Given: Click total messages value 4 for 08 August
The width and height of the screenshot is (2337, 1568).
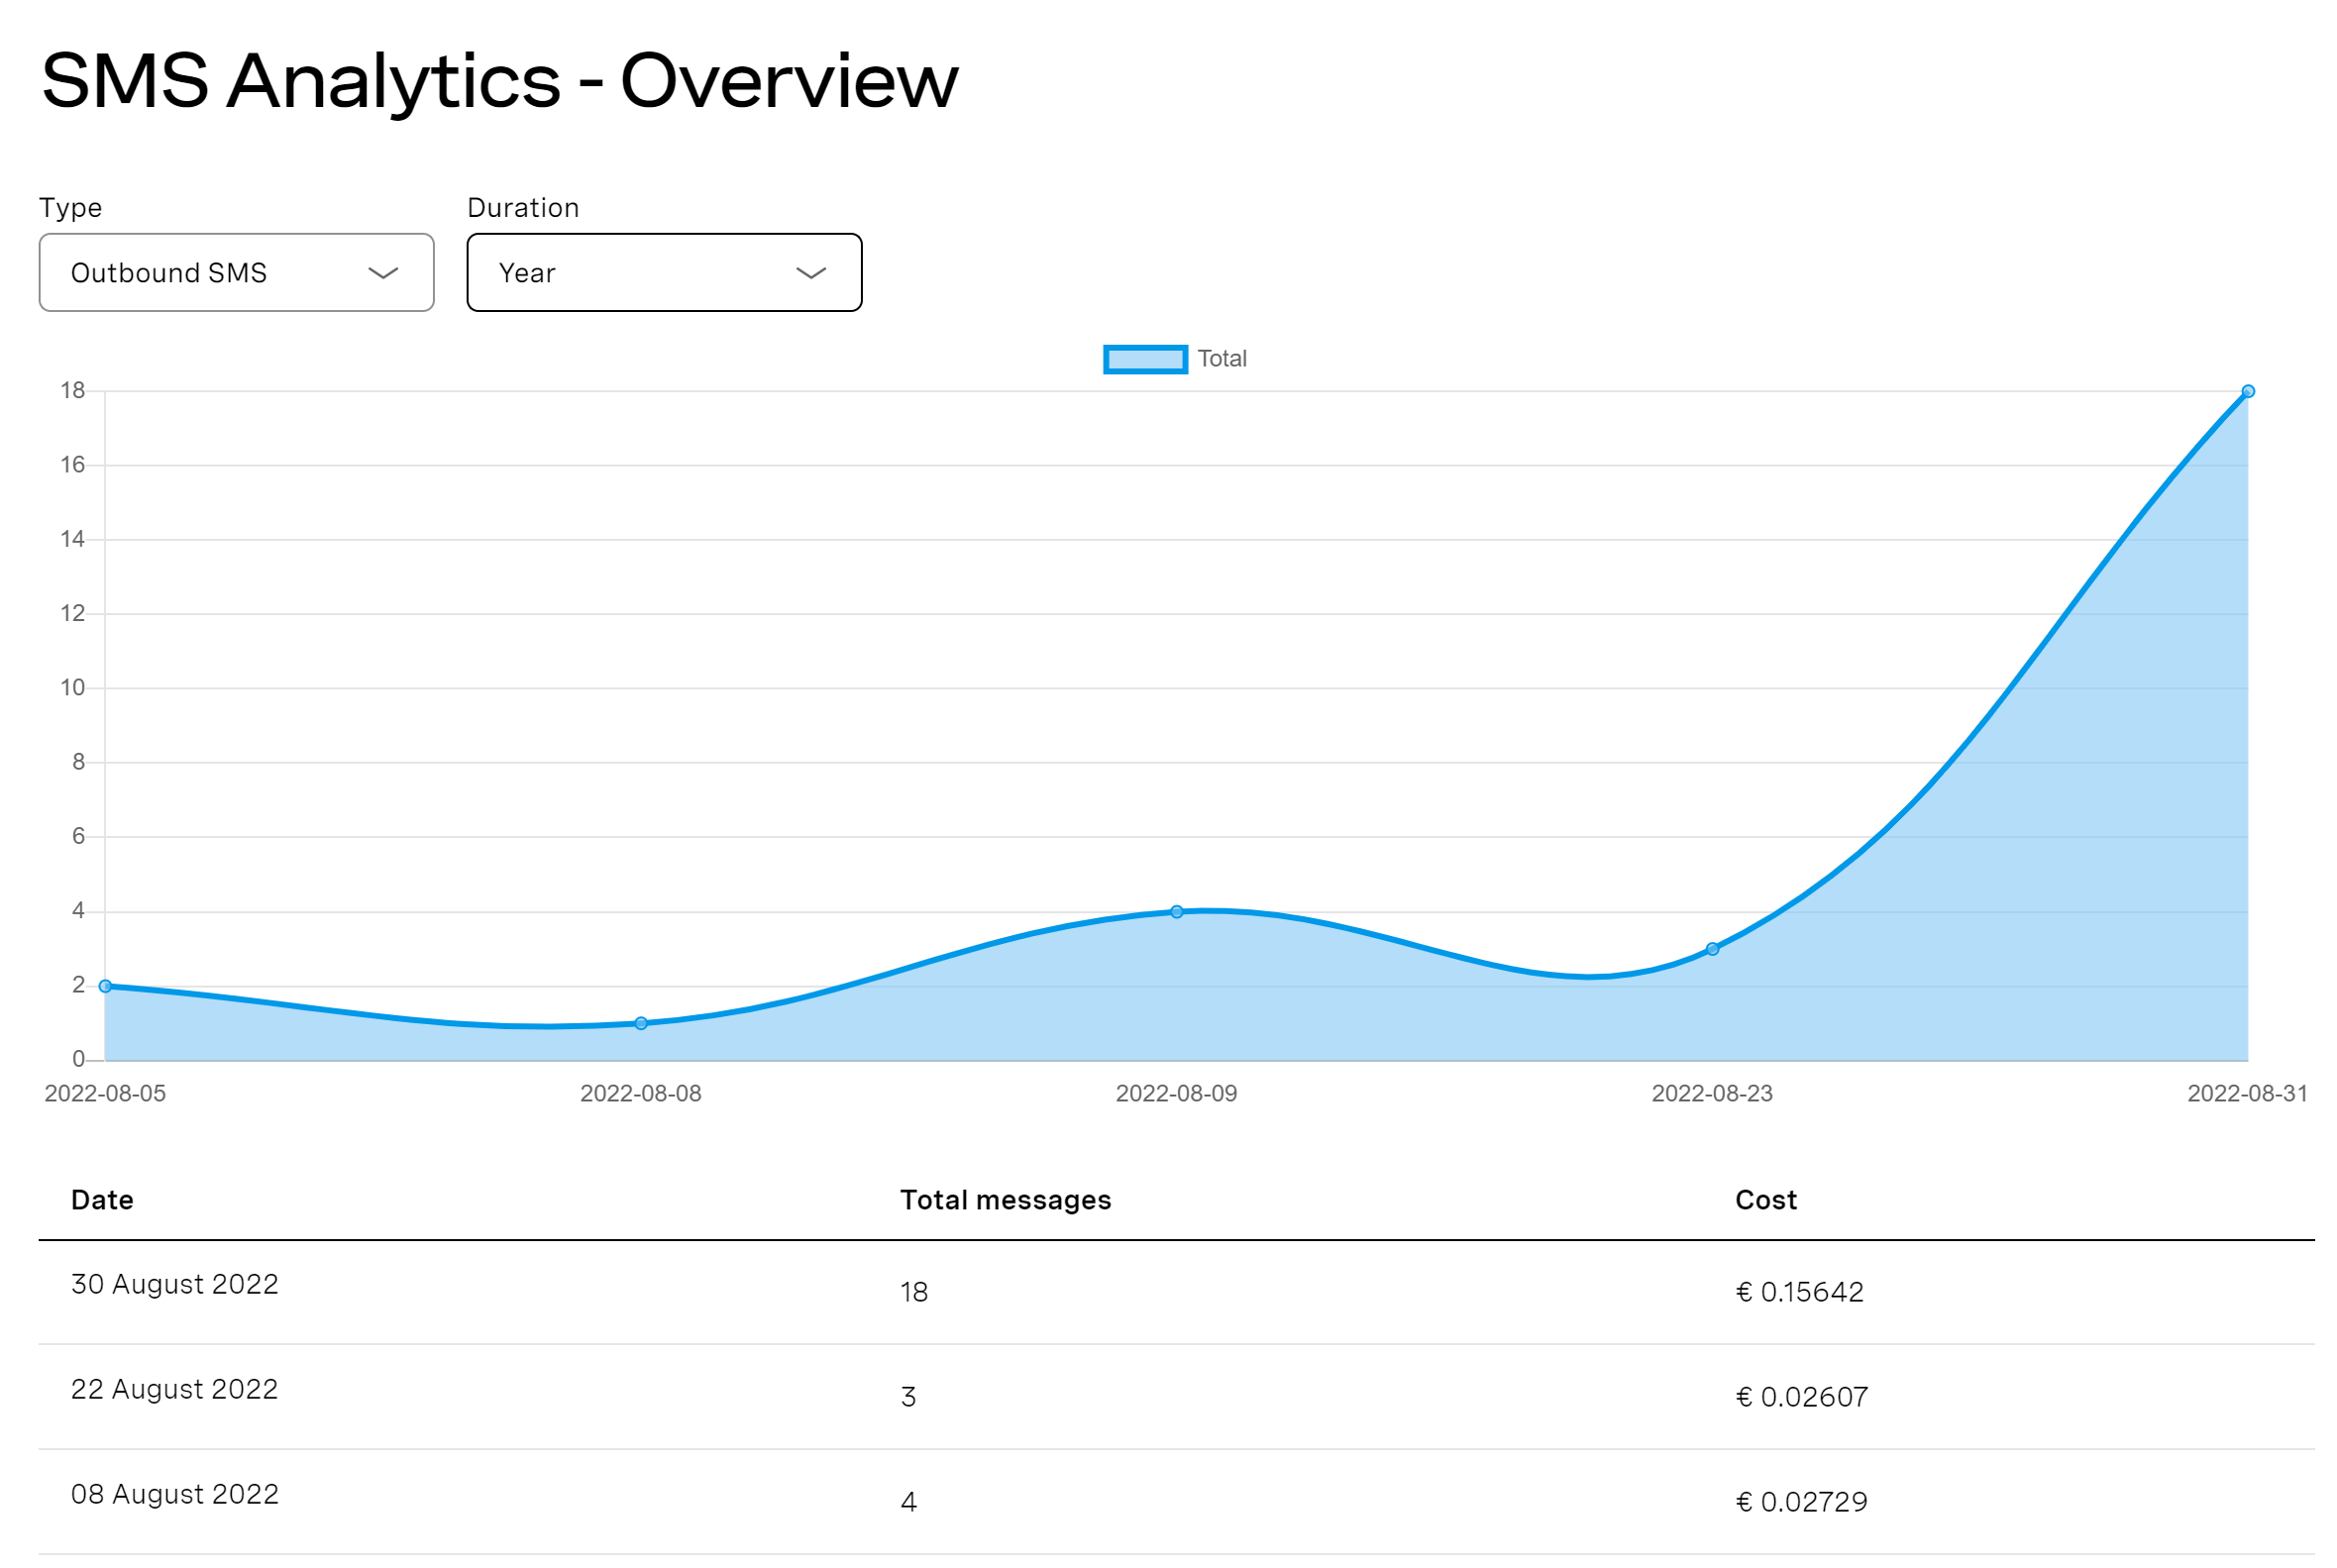Looking at the screenshot, I should point(908,1502).
